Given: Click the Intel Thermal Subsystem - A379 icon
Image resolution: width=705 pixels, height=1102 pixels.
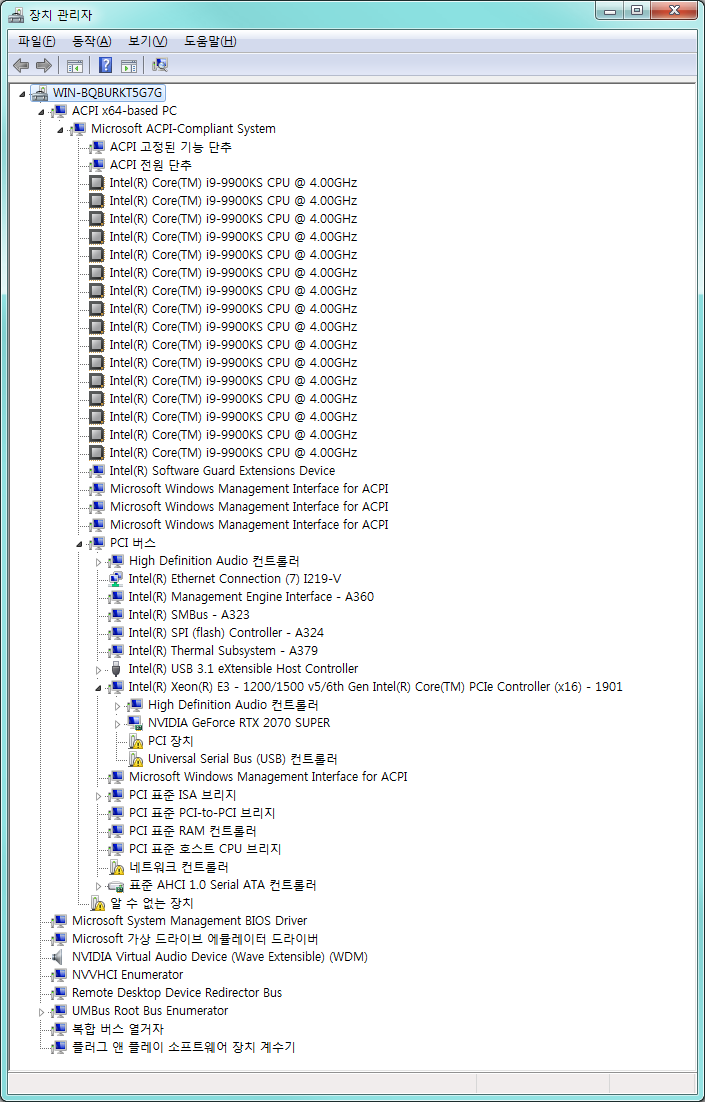Looking at the screenshot, I should pyautogui.click(x=117, y=651).
